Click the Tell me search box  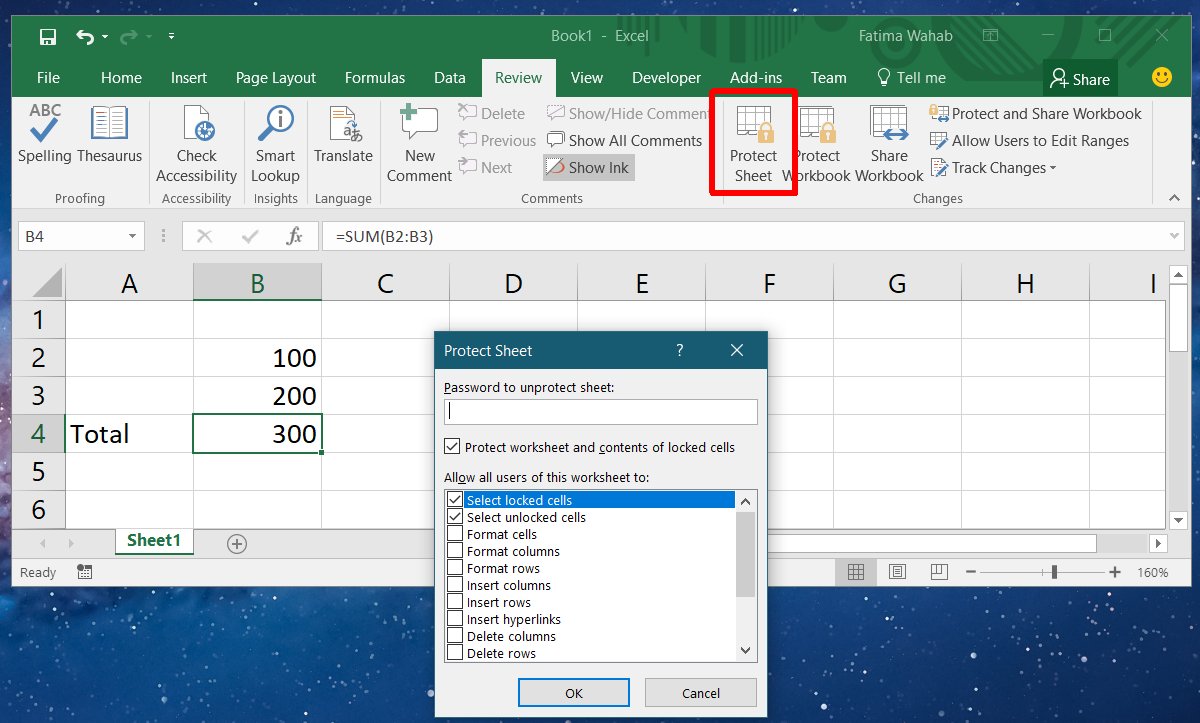click(911, 77)
